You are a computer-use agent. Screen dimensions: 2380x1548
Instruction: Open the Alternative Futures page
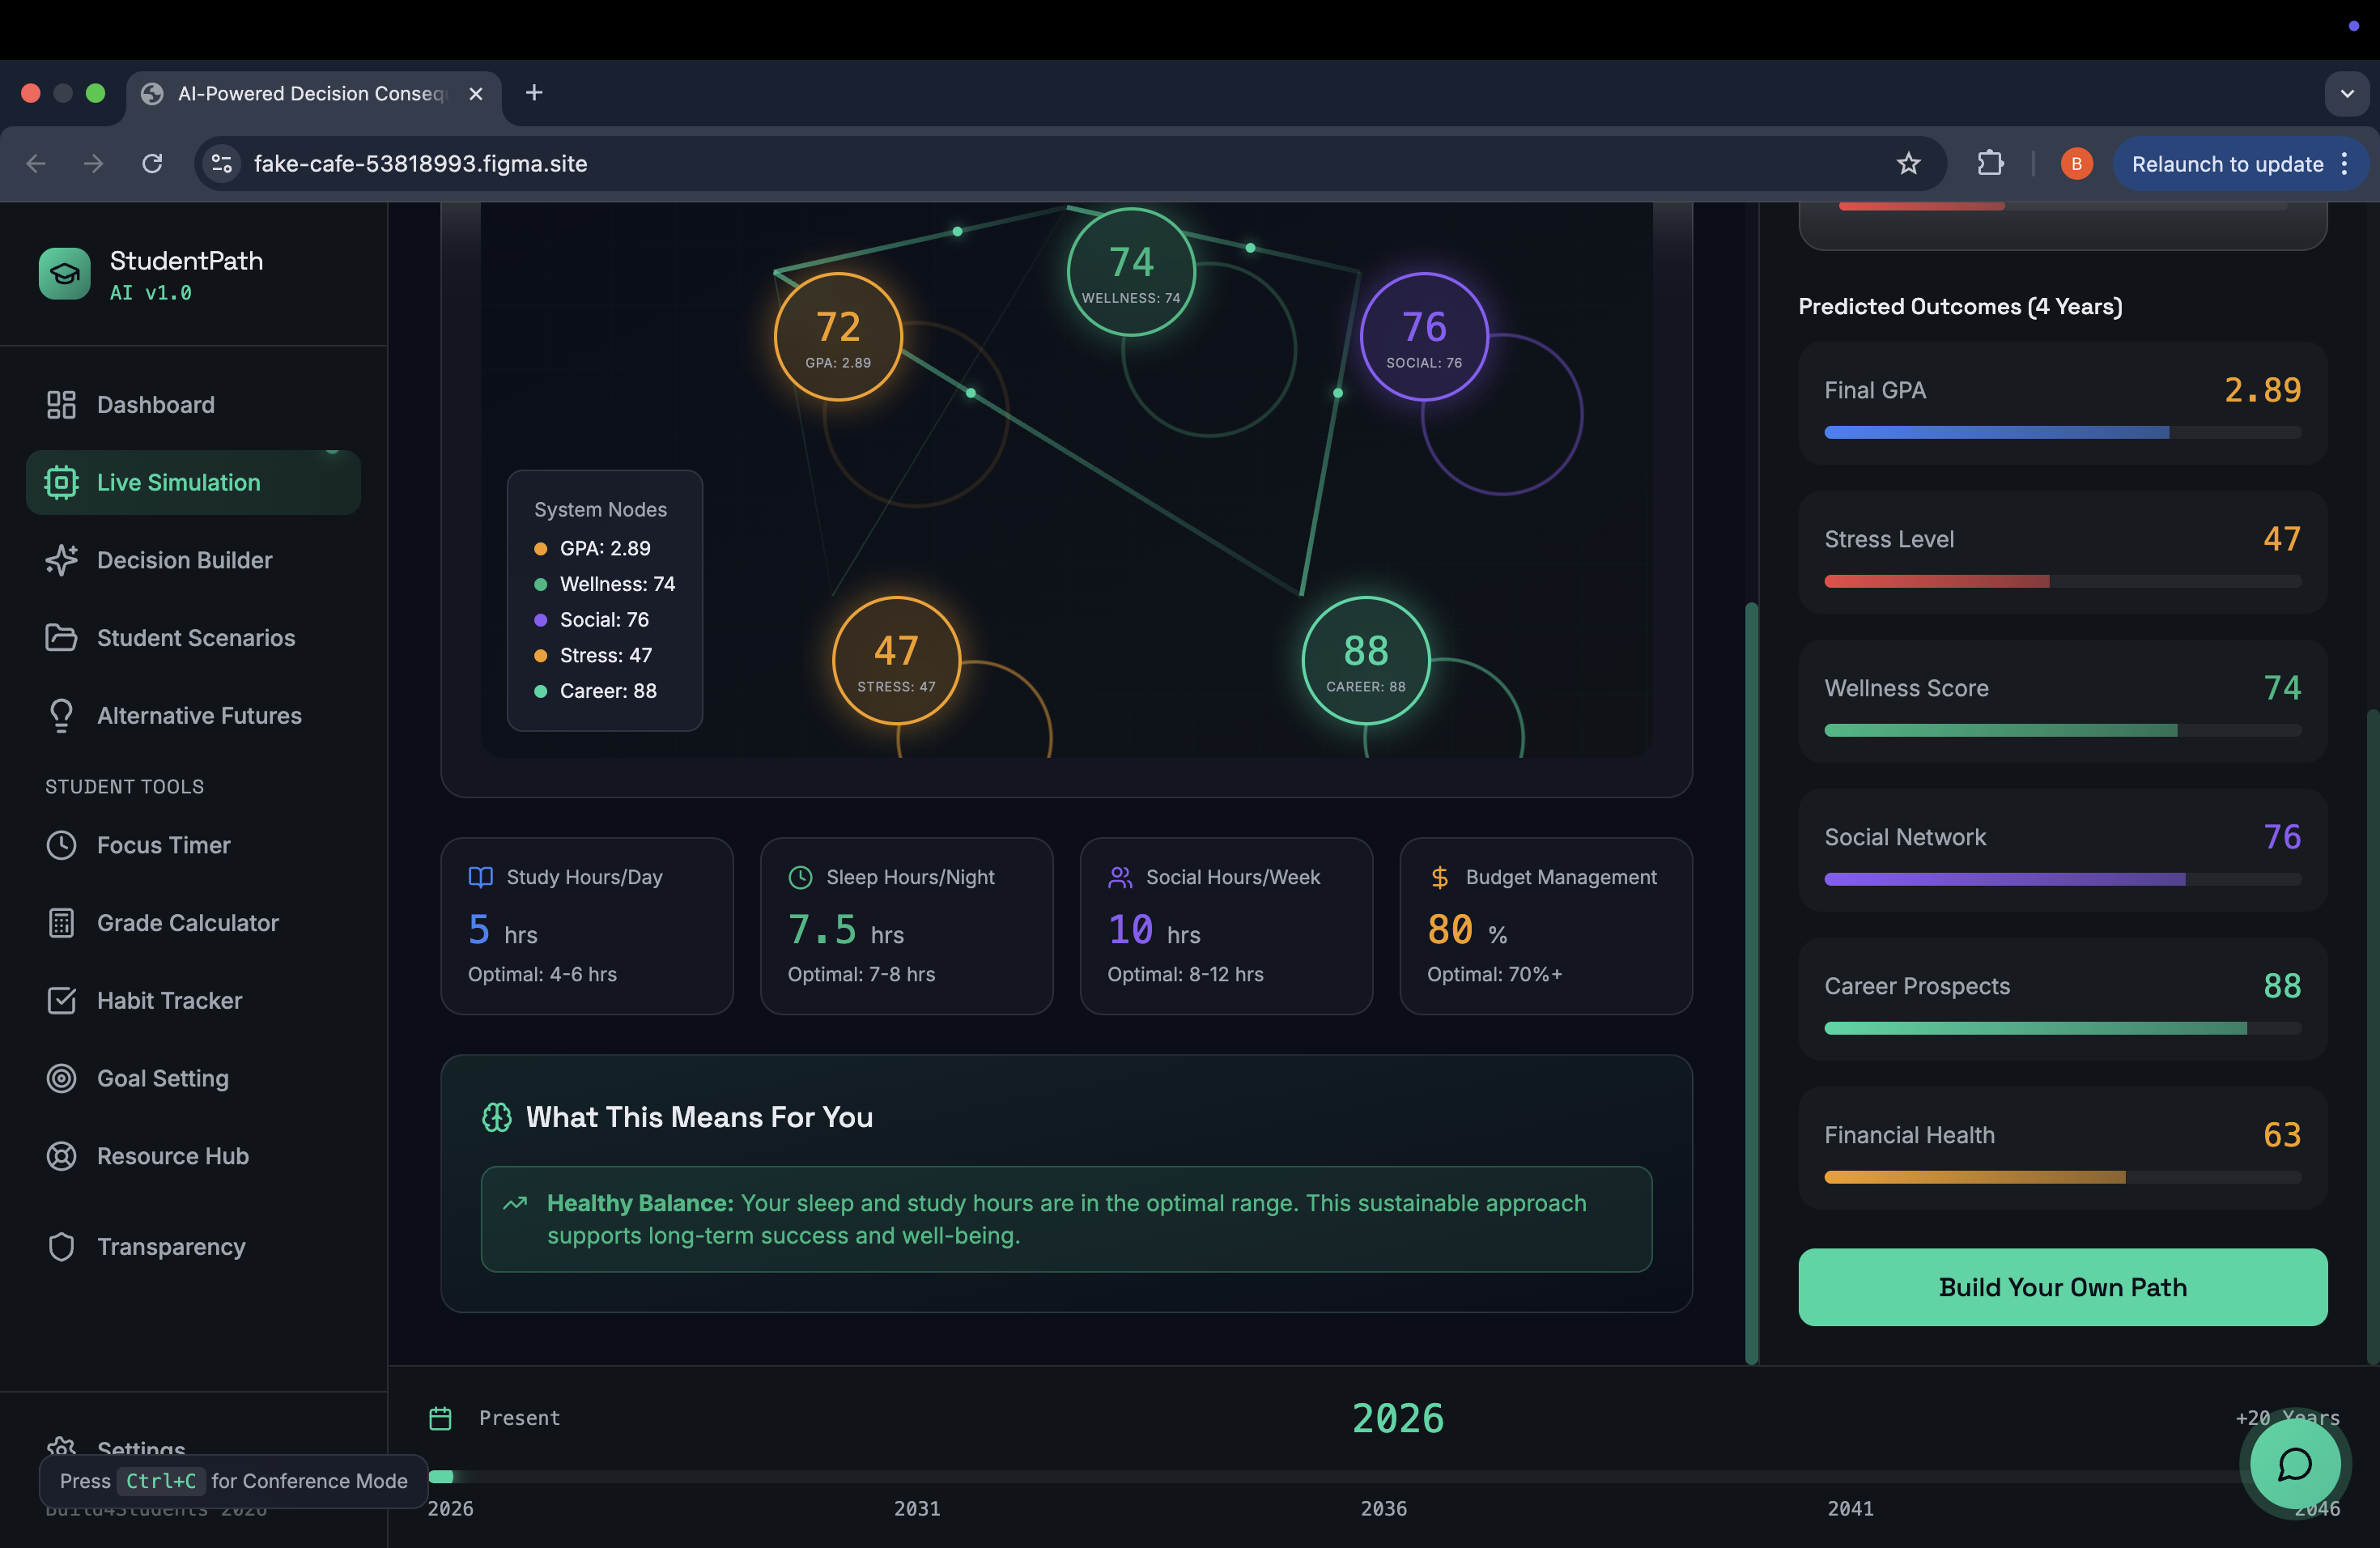[x=199, y=716]
